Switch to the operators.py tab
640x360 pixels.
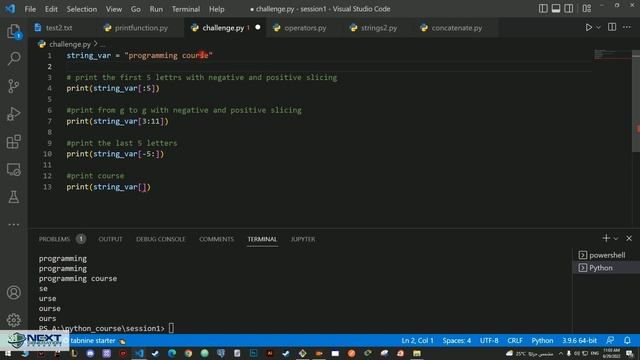(305, 28)
